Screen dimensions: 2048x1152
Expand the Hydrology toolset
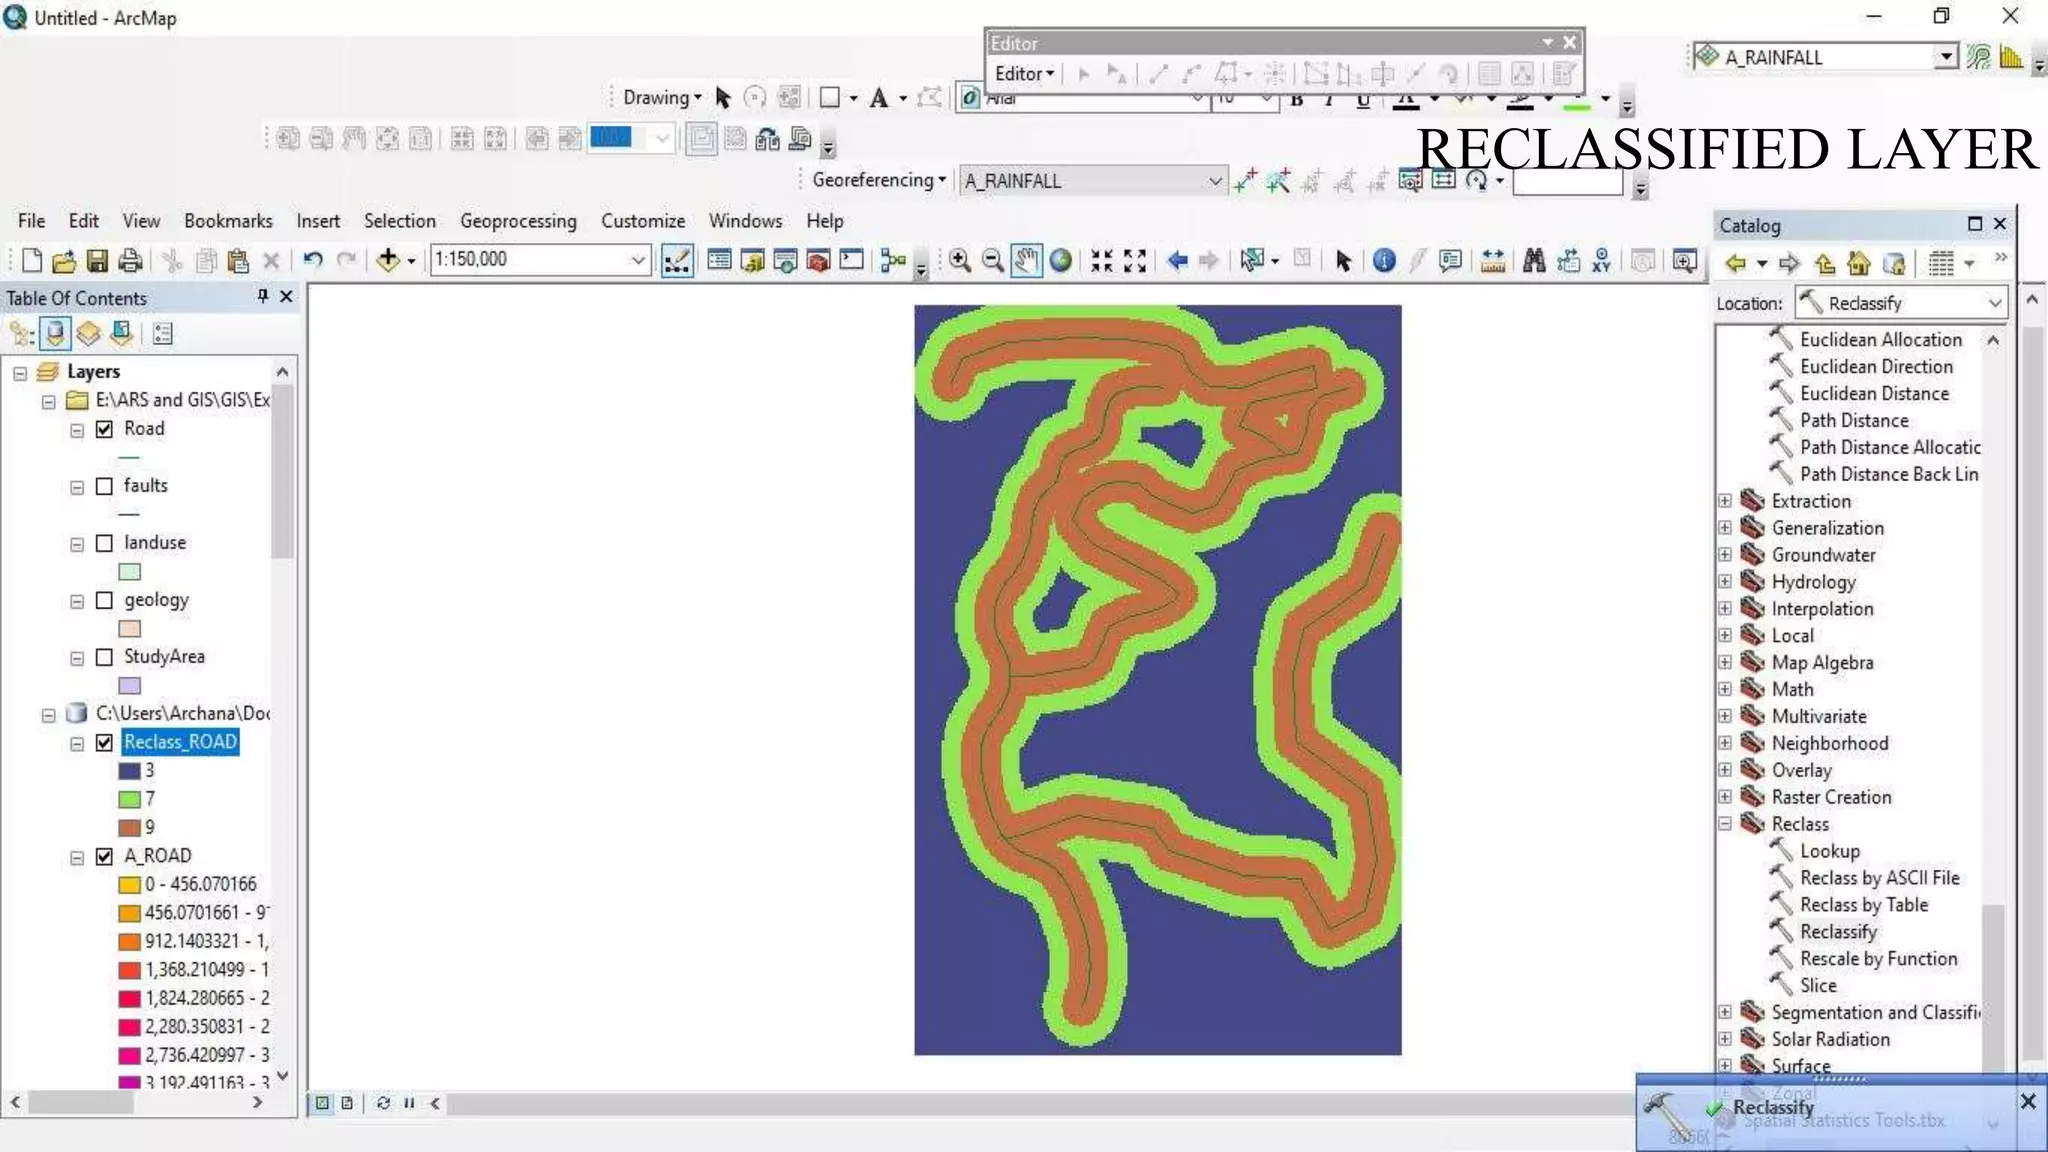(x=1725, y=581)
